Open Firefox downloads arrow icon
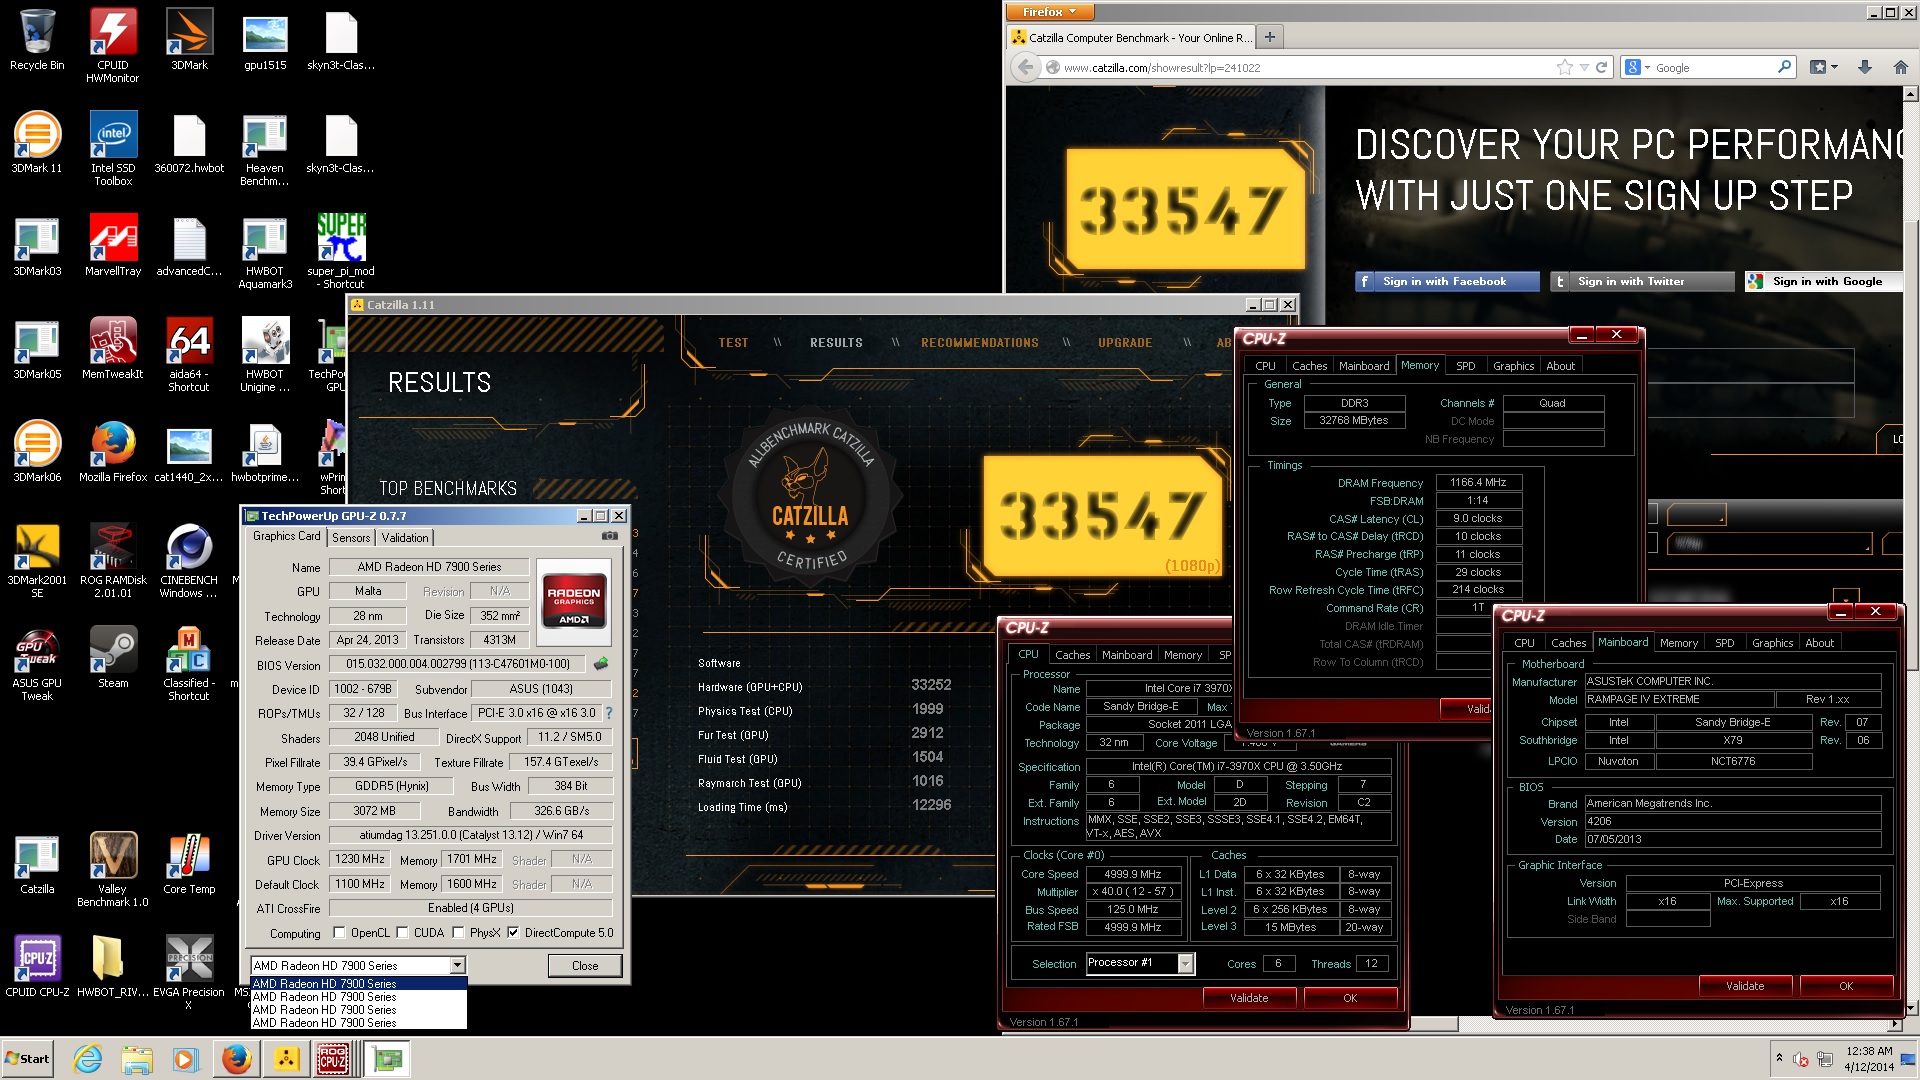The image size is (1920, 1080). (x=1865, y=67)
